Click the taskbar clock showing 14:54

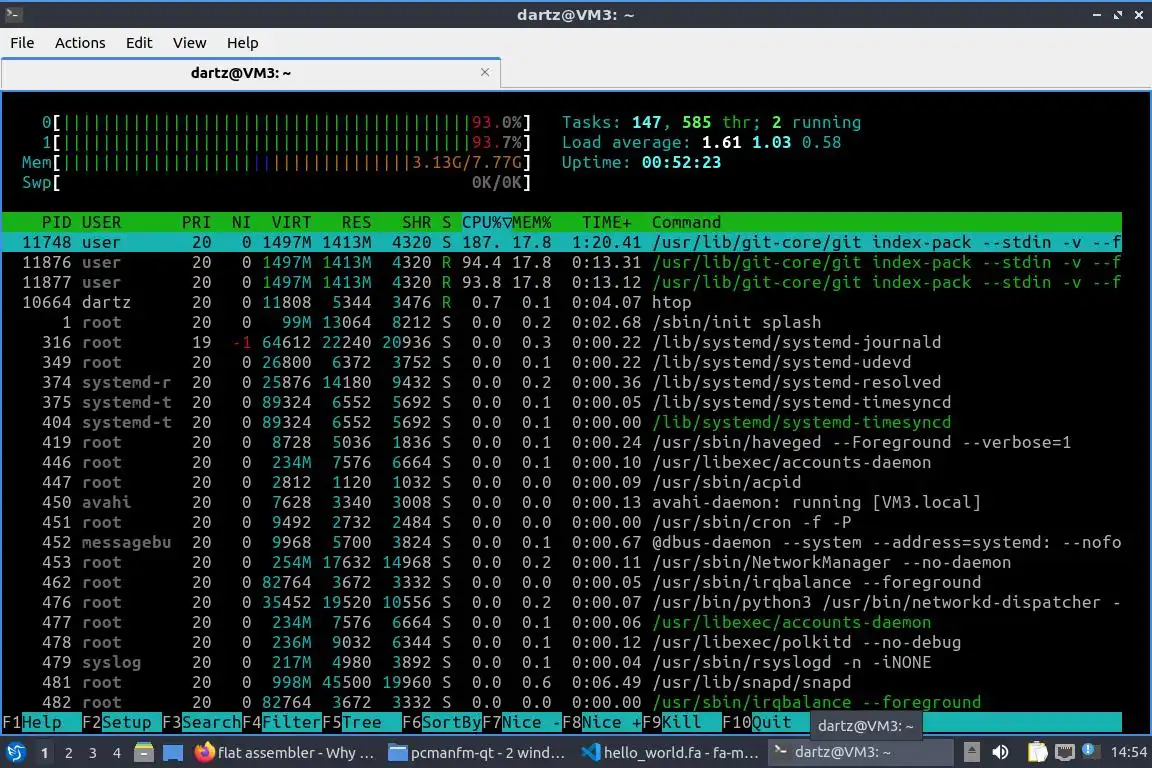1128,752
